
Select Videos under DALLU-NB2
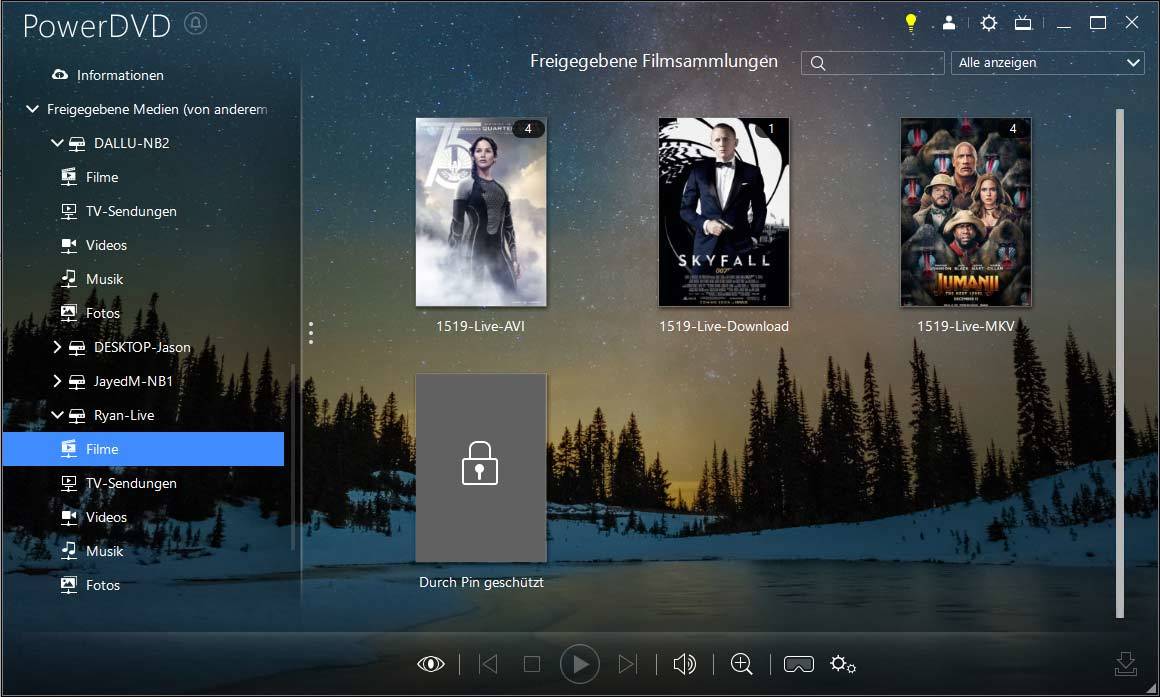pyautogui.click(x=106, y=245)
